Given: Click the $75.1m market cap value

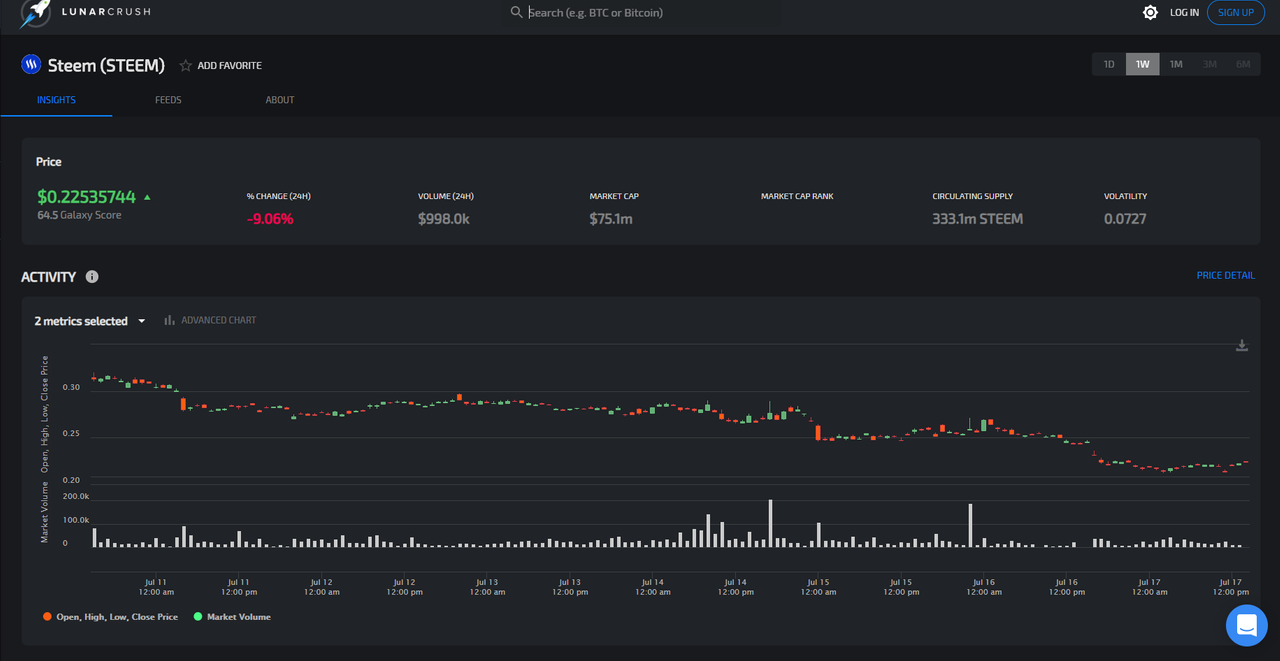Looking at the screenshot, I should (611, 219).
